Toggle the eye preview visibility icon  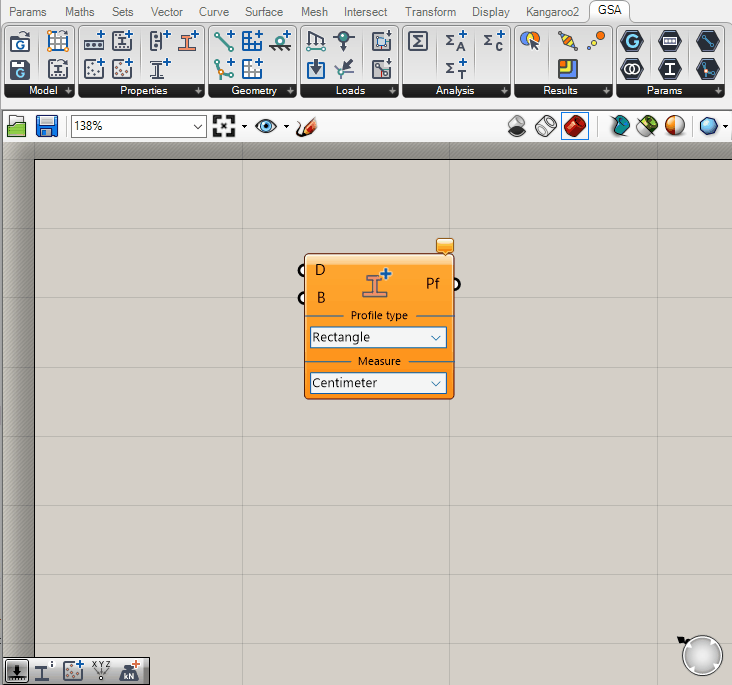[266, 127]
